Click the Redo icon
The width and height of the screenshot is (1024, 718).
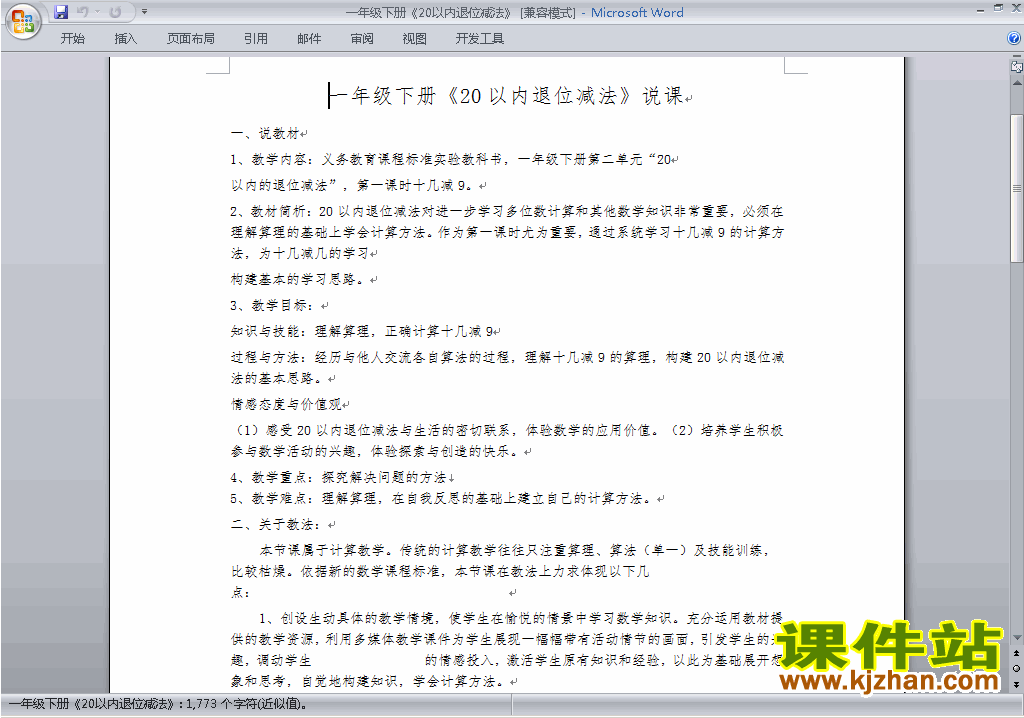[116, 12]
